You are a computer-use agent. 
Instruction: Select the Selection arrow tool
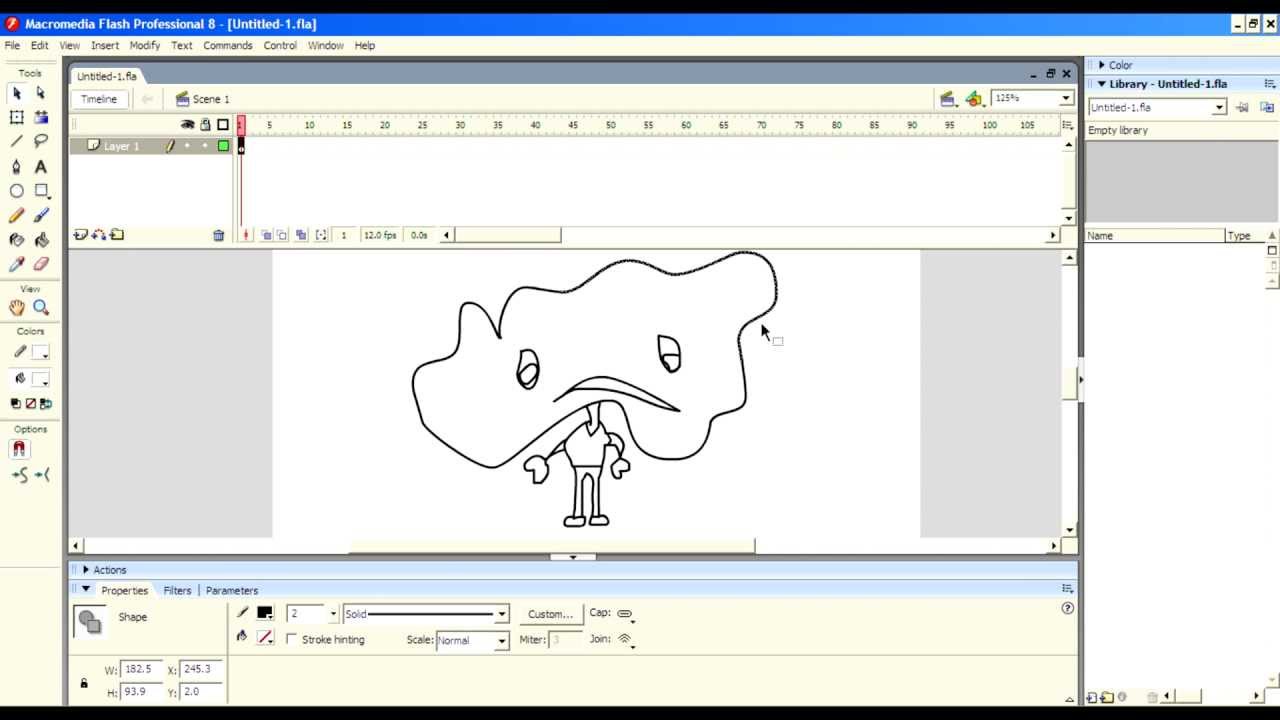[x=16, y=93]
